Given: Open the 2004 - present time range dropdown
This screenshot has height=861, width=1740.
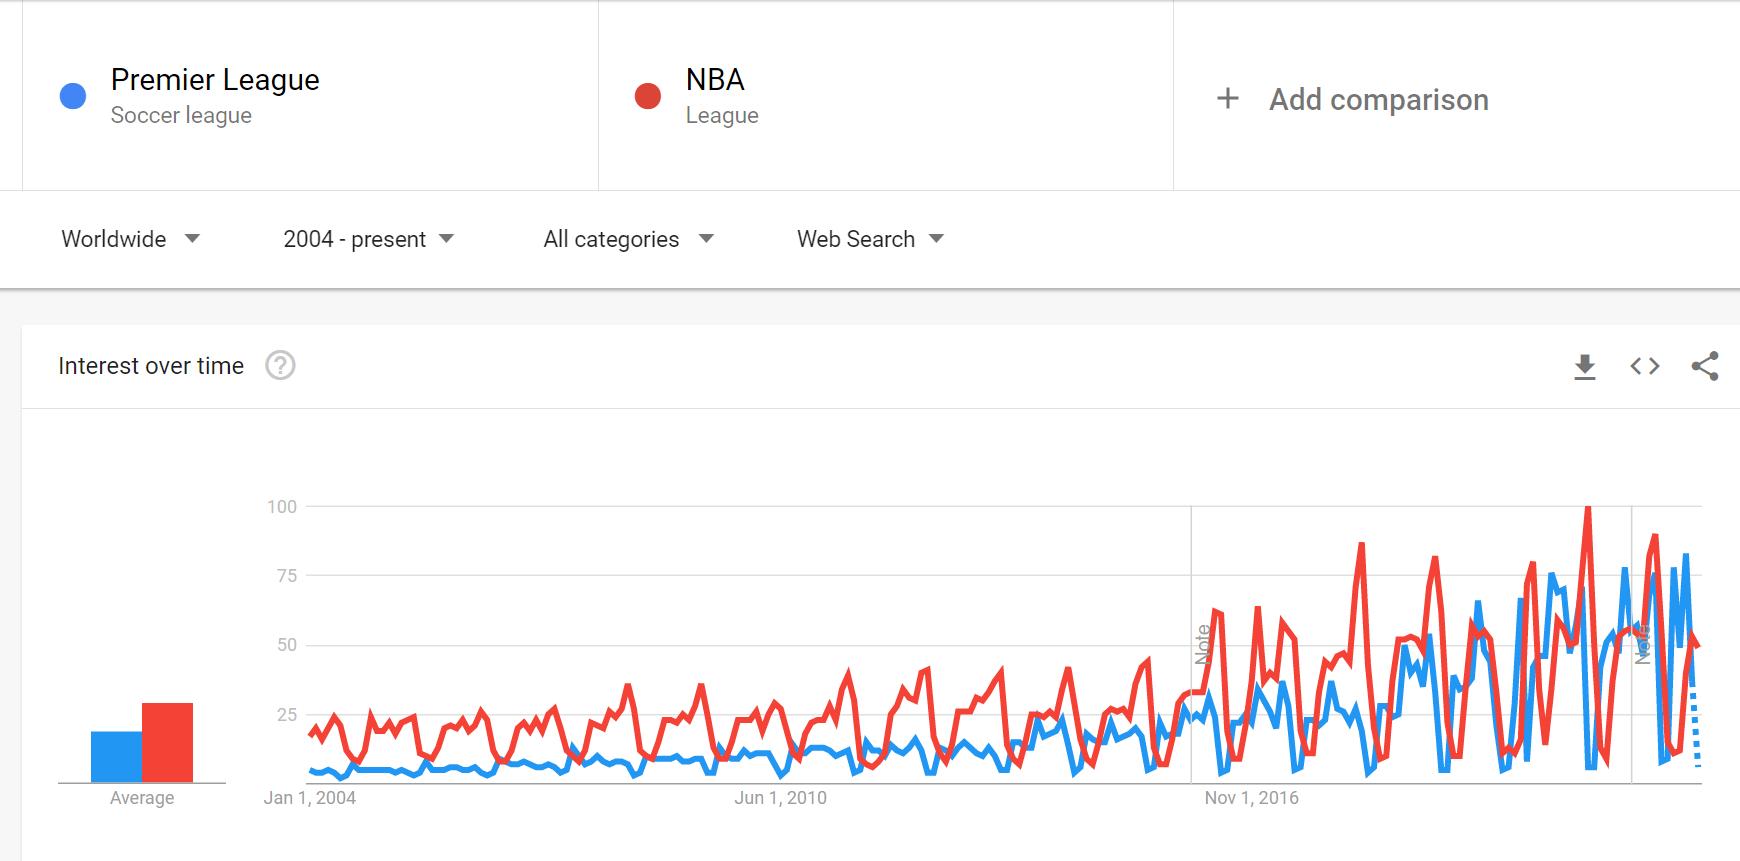Looking at the screenshot, I should (x=366, y=239).
